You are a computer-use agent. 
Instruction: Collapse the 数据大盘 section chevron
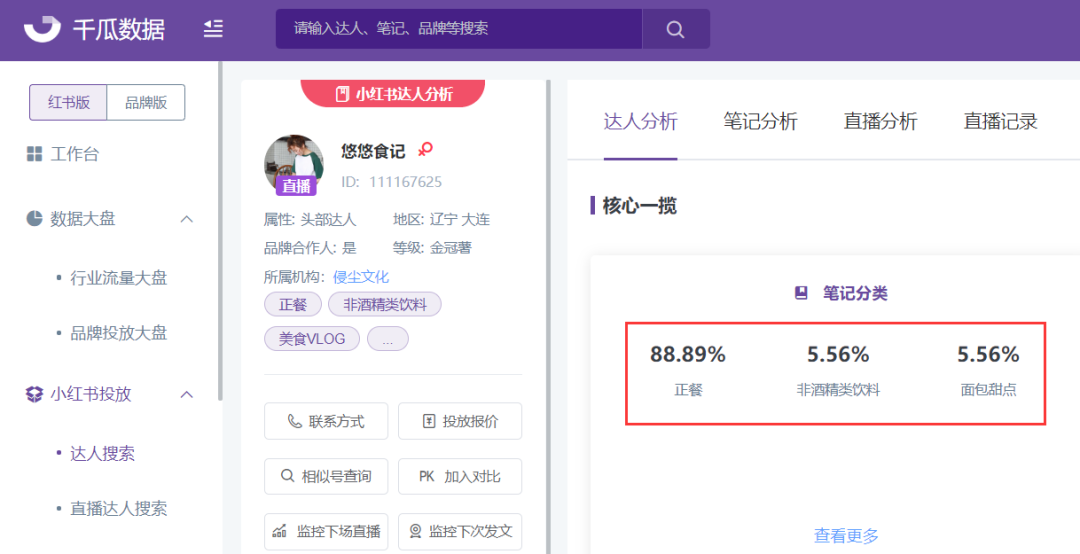coord(186,219)
